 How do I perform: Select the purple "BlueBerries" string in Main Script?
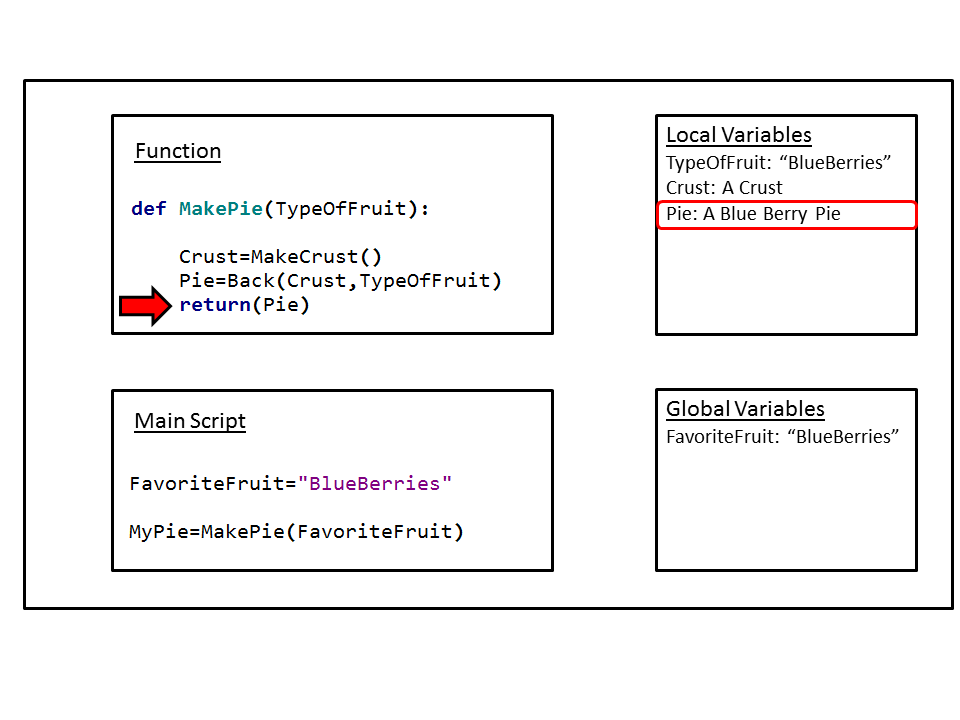[375, 484]
